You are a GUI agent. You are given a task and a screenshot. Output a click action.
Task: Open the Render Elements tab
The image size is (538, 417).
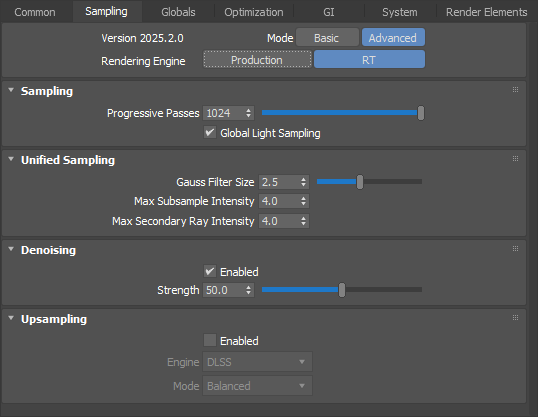click(x=487, y=12)
